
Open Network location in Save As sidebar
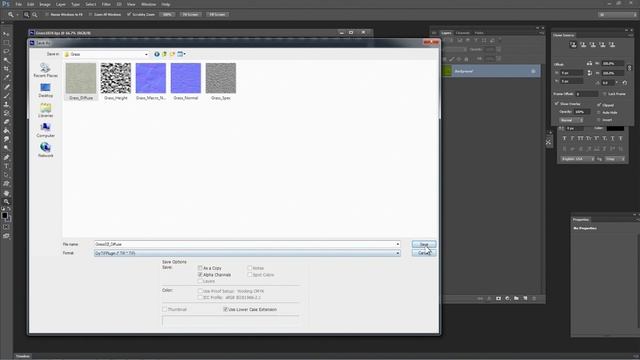click(x=45, y=150)
